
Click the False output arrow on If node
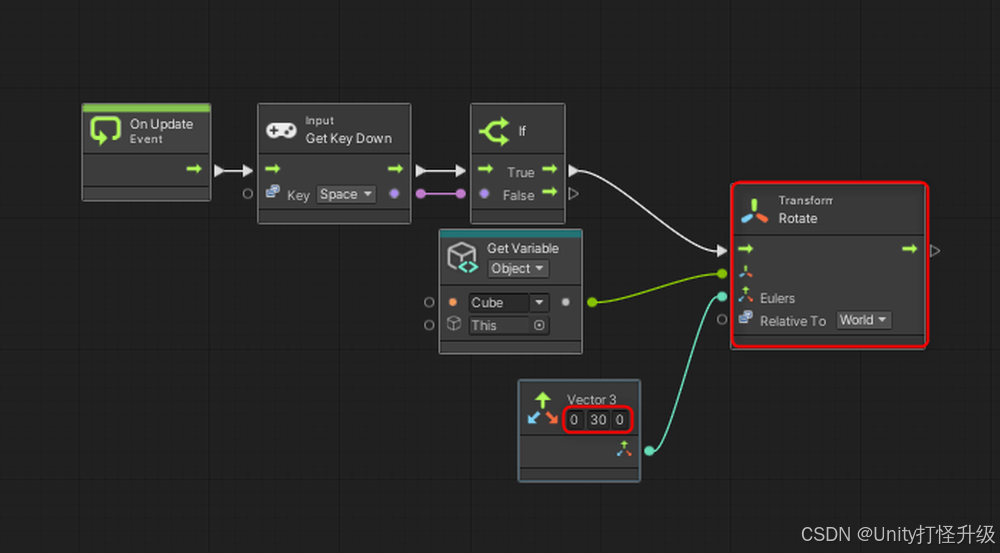(x=550, y=192)
